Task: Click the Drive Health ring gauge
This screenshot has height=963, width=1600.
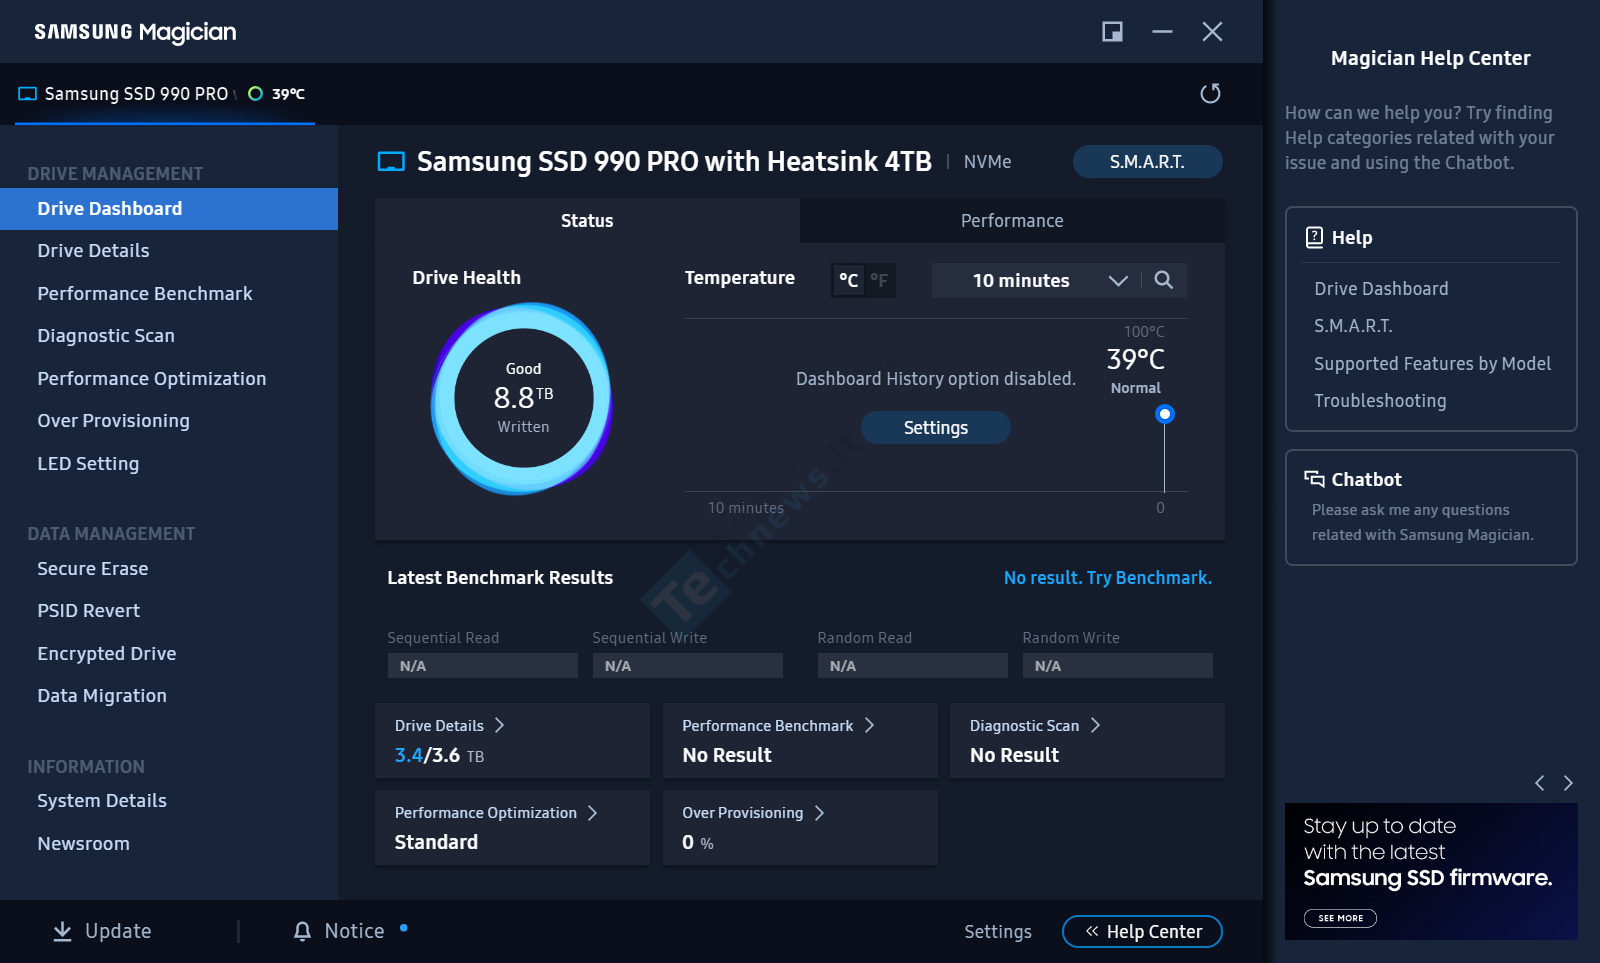Action: pos(522,398)
